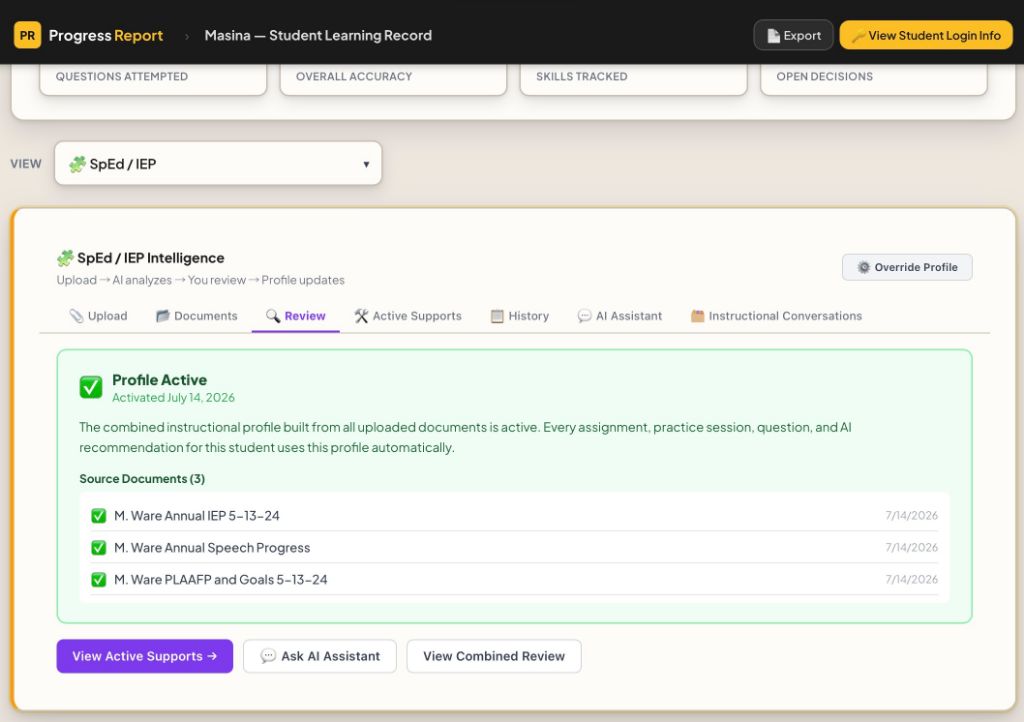Toggle checkbox for M. Ware PLAAFP and Goals
1024x722 pixels.
[x=99, y=580]
